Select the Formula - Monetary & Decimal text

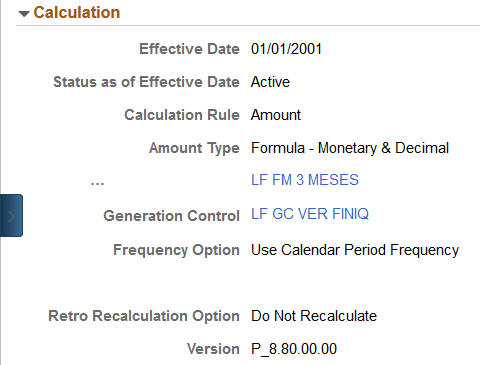(x=350, y=148)
